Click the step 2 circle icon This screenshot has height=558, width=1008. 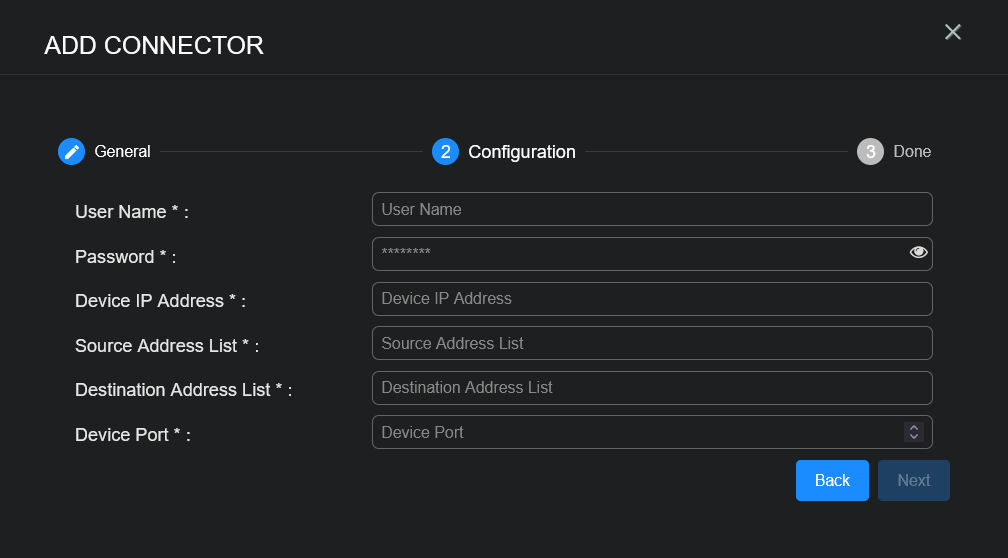coord(445,151)
